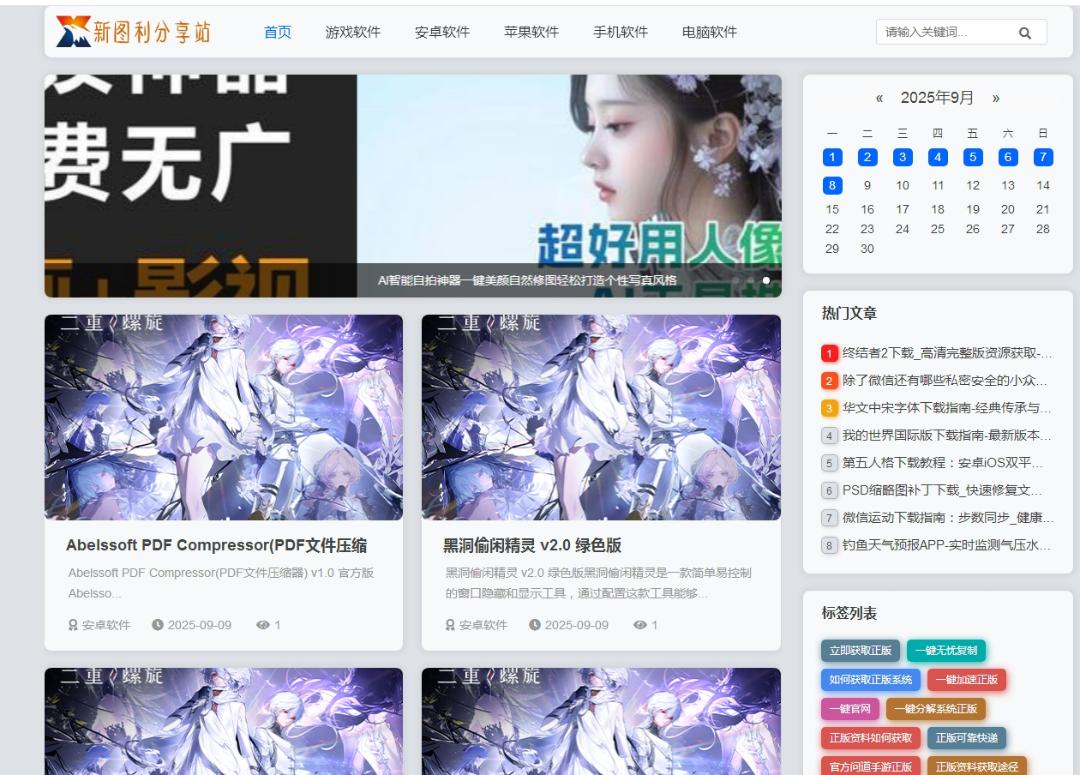1080x775 pixels.
Task: Open the 苹果软件 nav item
Action: [531, 32]
